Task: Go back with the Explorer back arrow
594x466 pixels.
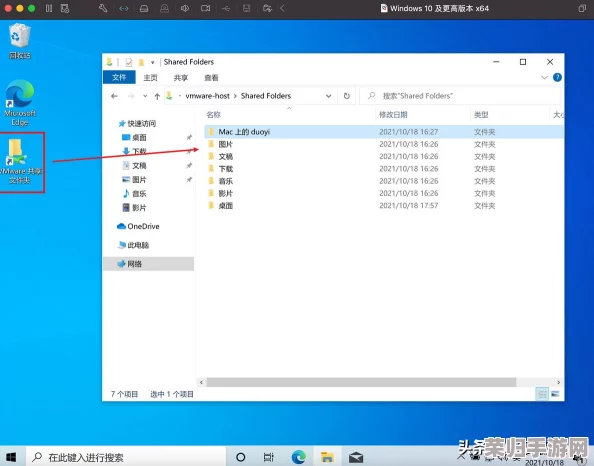Action: [114, 96]
